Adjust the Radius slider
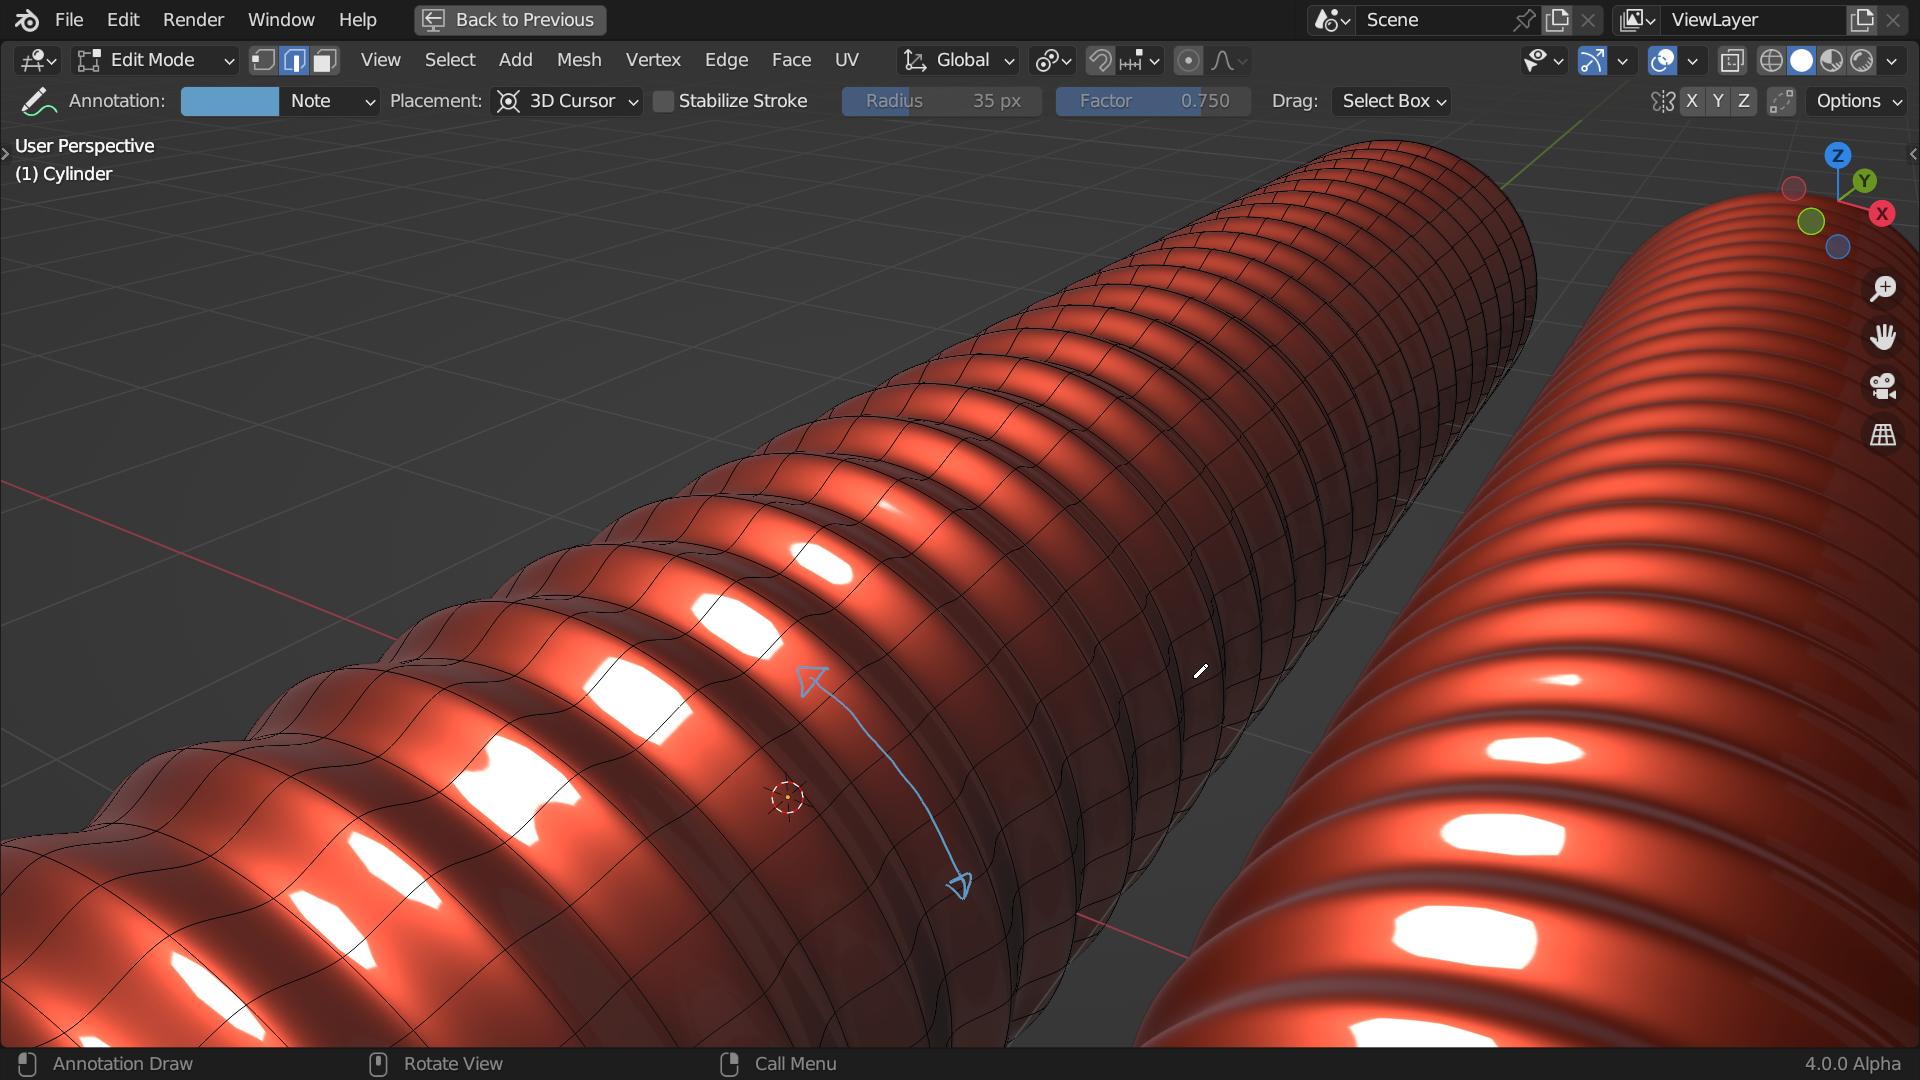The image size is (1920, 1080). (942, 101)
